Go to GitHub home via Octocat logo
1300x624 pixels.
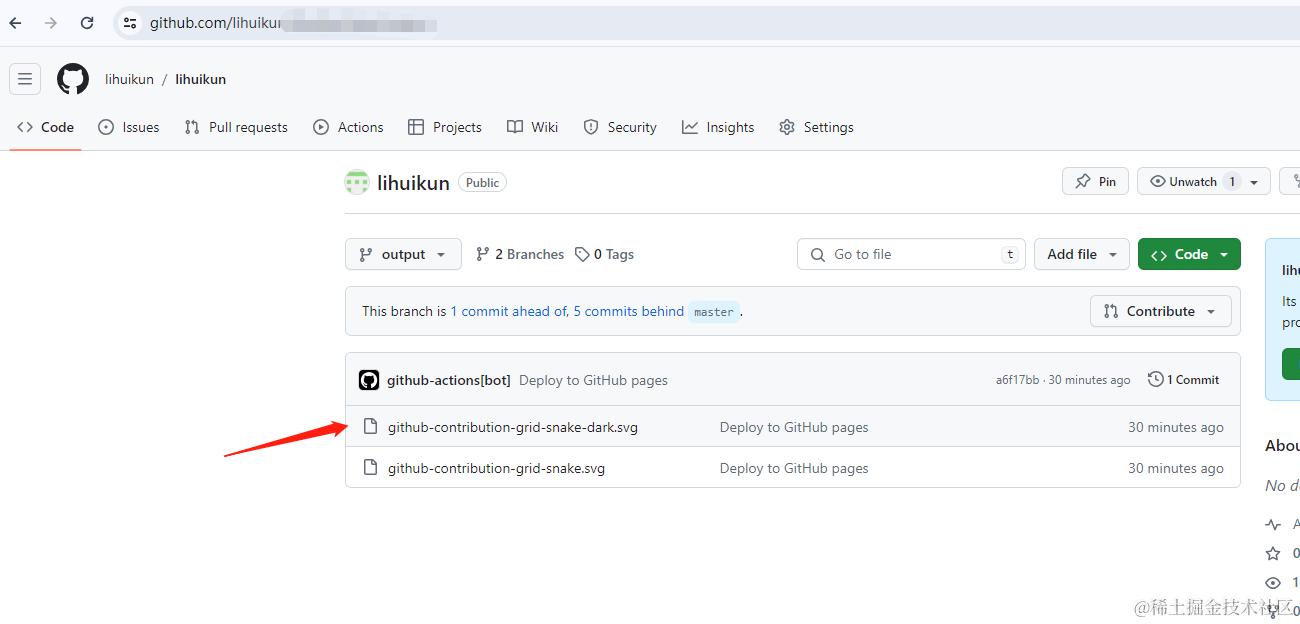point(73,79)
